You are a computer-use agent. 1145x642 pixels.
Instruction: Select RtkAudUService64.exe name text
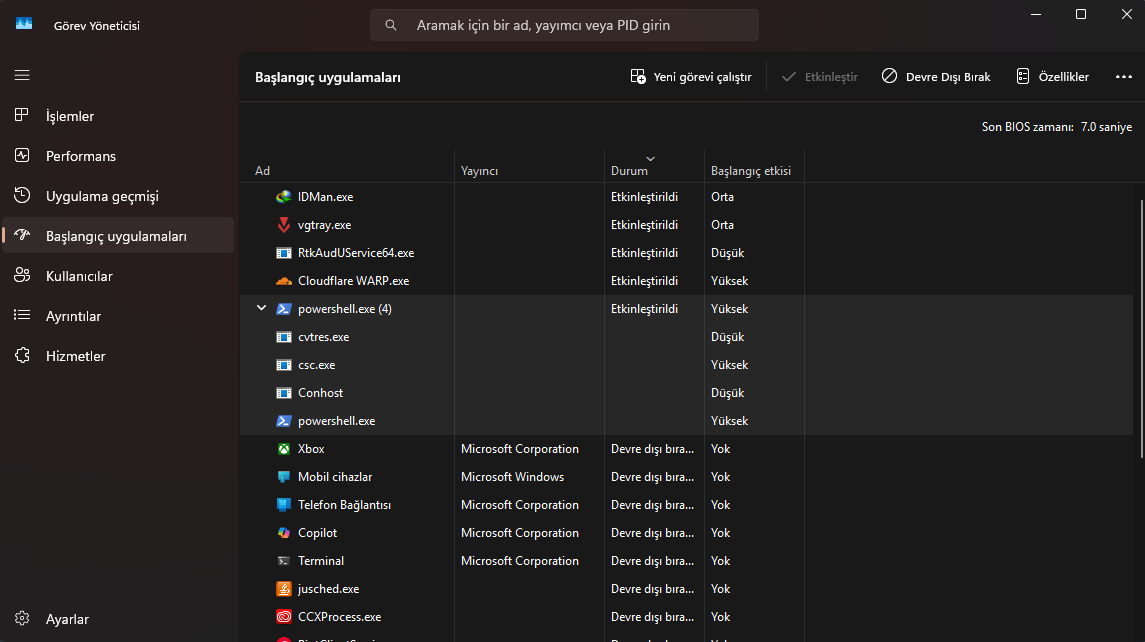click(x=356, y=253)
